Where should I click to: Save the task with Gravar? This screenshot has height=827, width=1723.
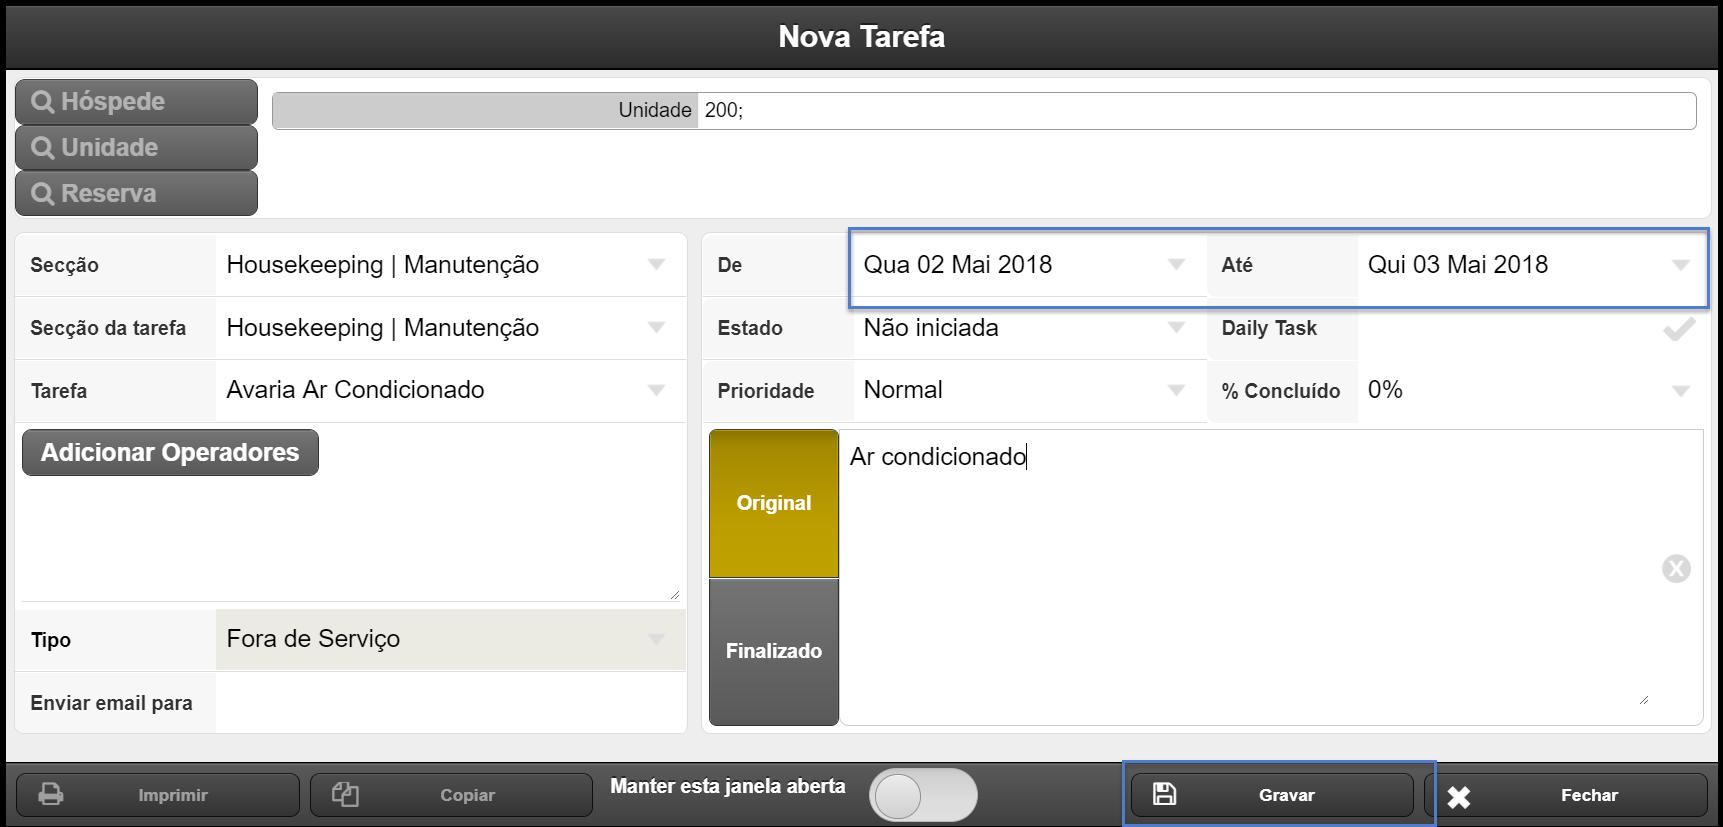[1272, 795]
